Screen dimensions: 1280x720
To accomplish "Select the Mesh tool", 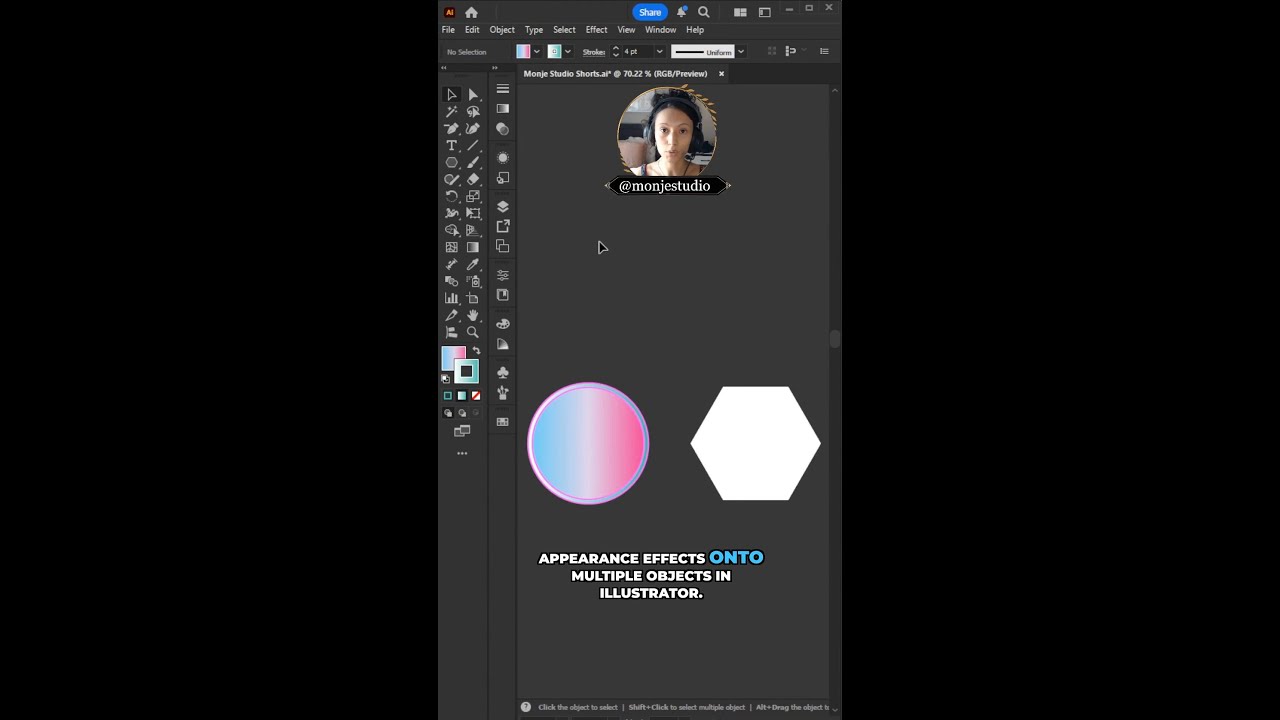I will [x=452, y=248].
